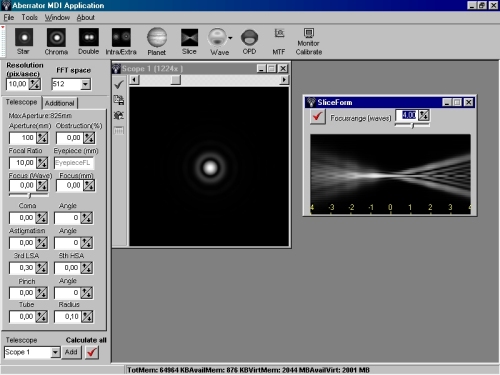Click the star image in Scope 1 window
The image size is (500, 375).
[209, 167]
